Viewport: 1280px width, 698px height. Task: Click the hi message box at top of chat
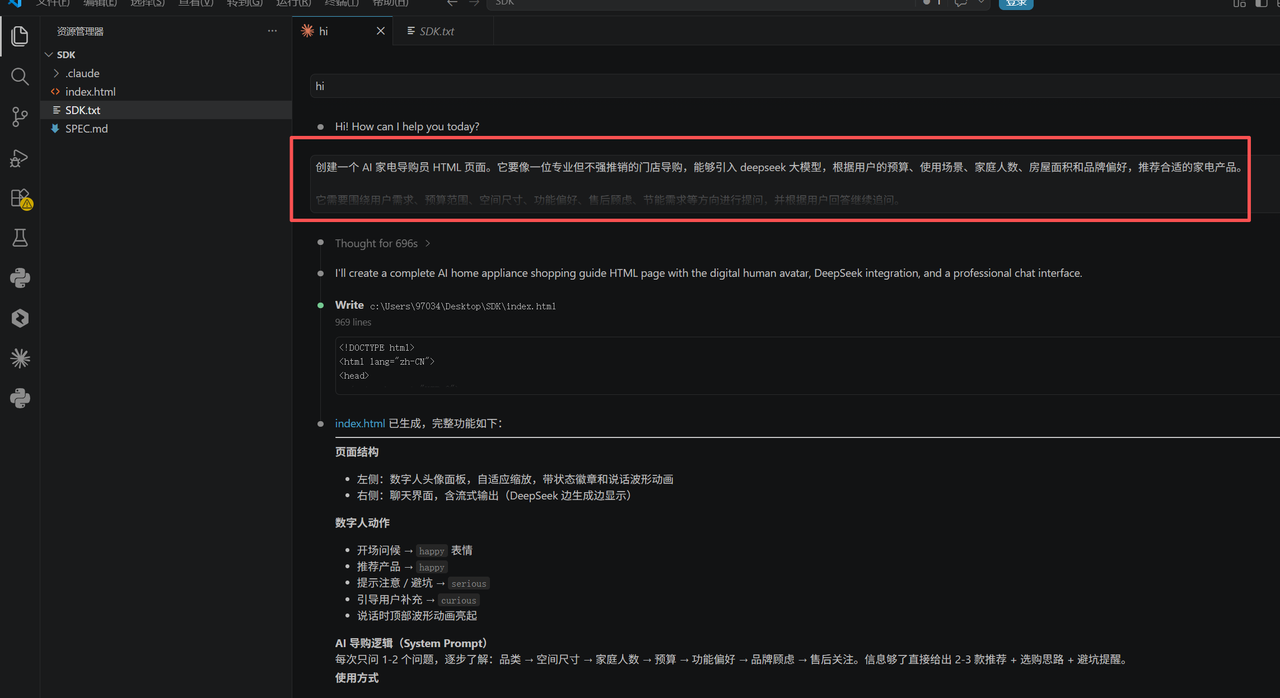795,86
